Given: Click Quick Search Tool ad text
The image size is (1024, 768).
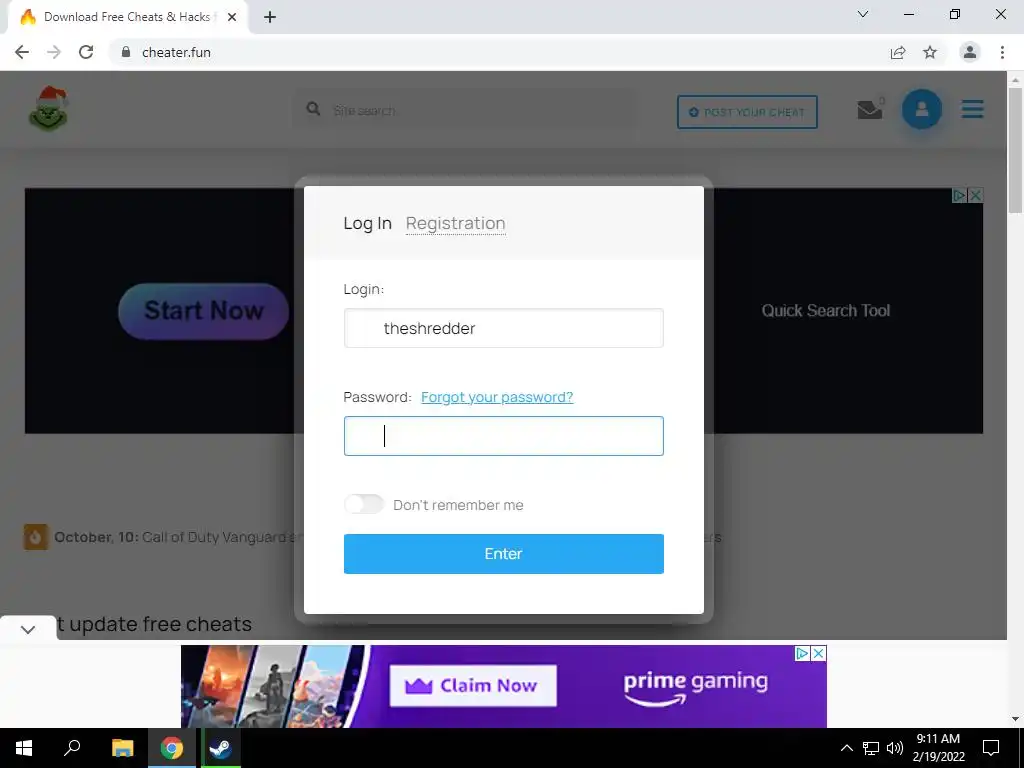Looking at the screenshot, I should 825,311.
